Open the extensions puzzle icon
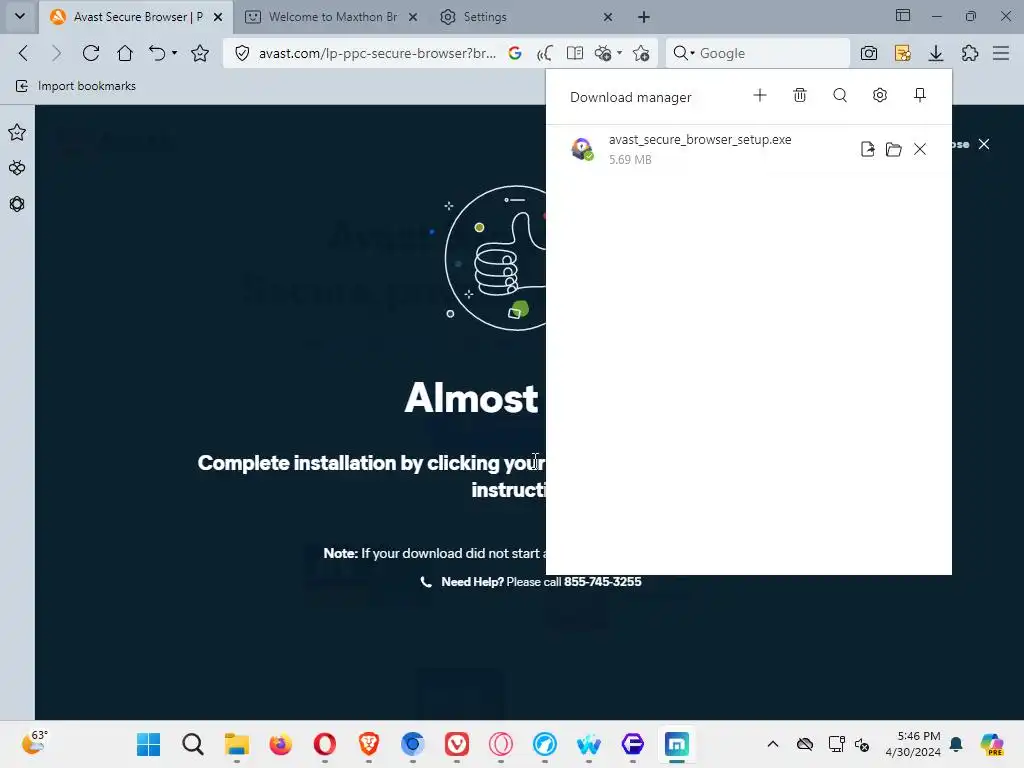The height and width of the screenshot is (768, 1024). (970, 53)
